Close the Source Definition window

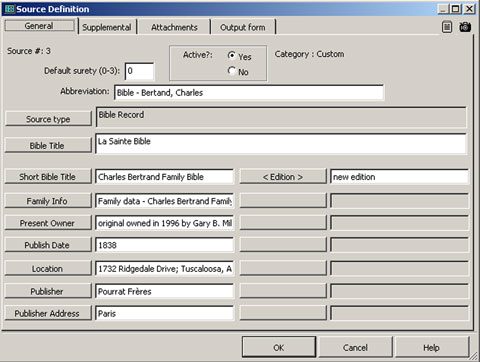(x=469, y=9)
